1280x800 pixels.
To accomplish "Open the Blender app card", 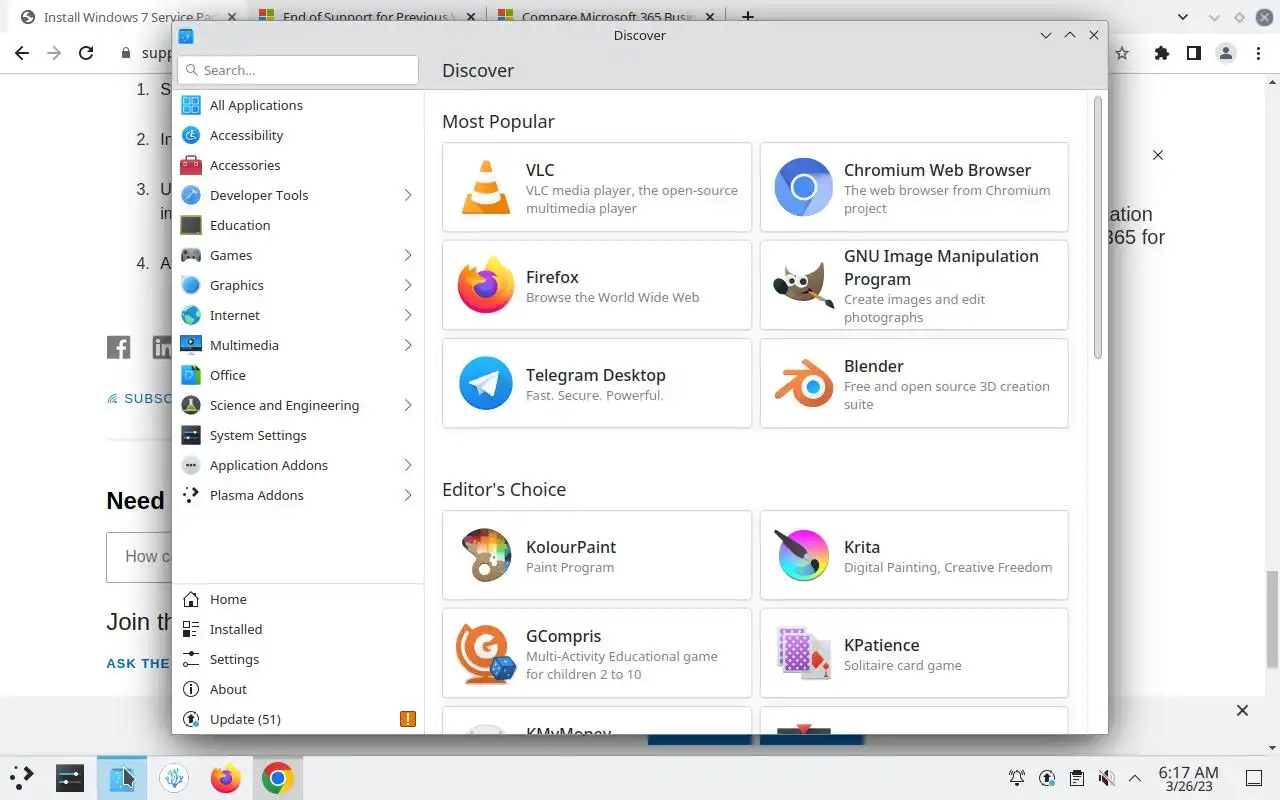I will click(914, 383).
